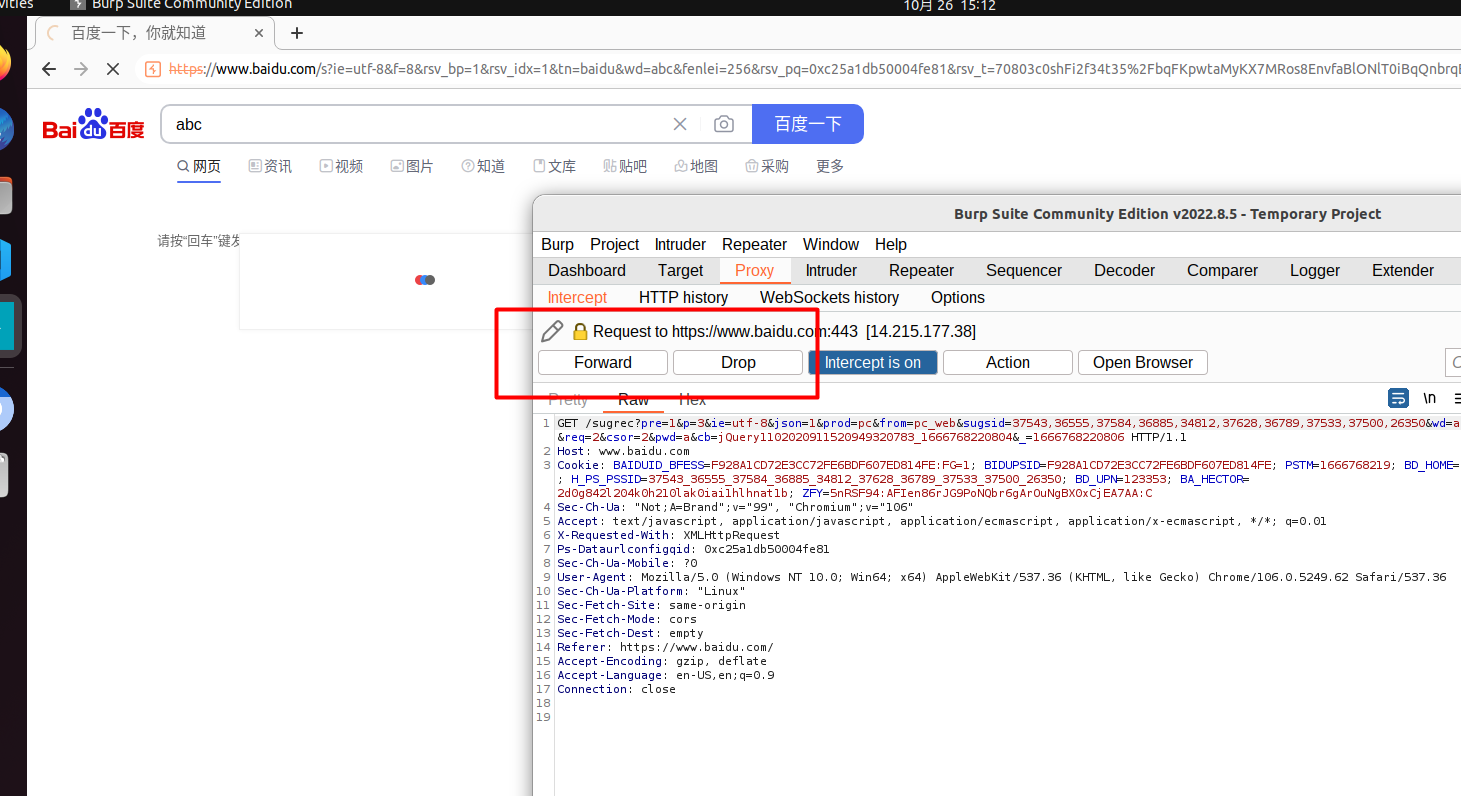Switch to the Comparer tab
This screenshot has width=1461, height=796.
click(x=1222, y=270)
